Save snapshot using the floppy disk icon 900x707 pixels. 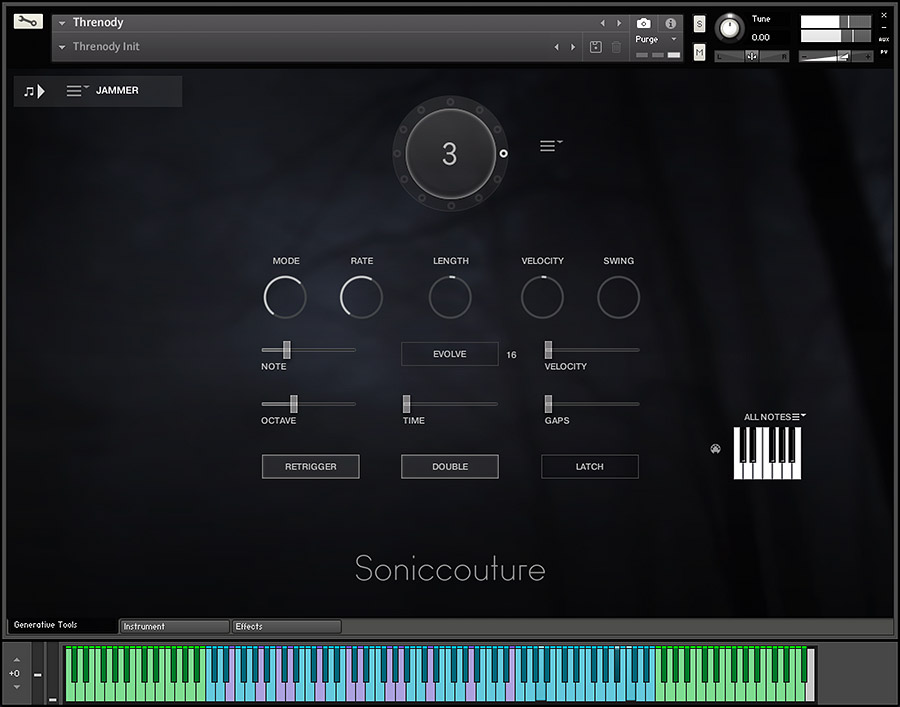pos(596,47)
